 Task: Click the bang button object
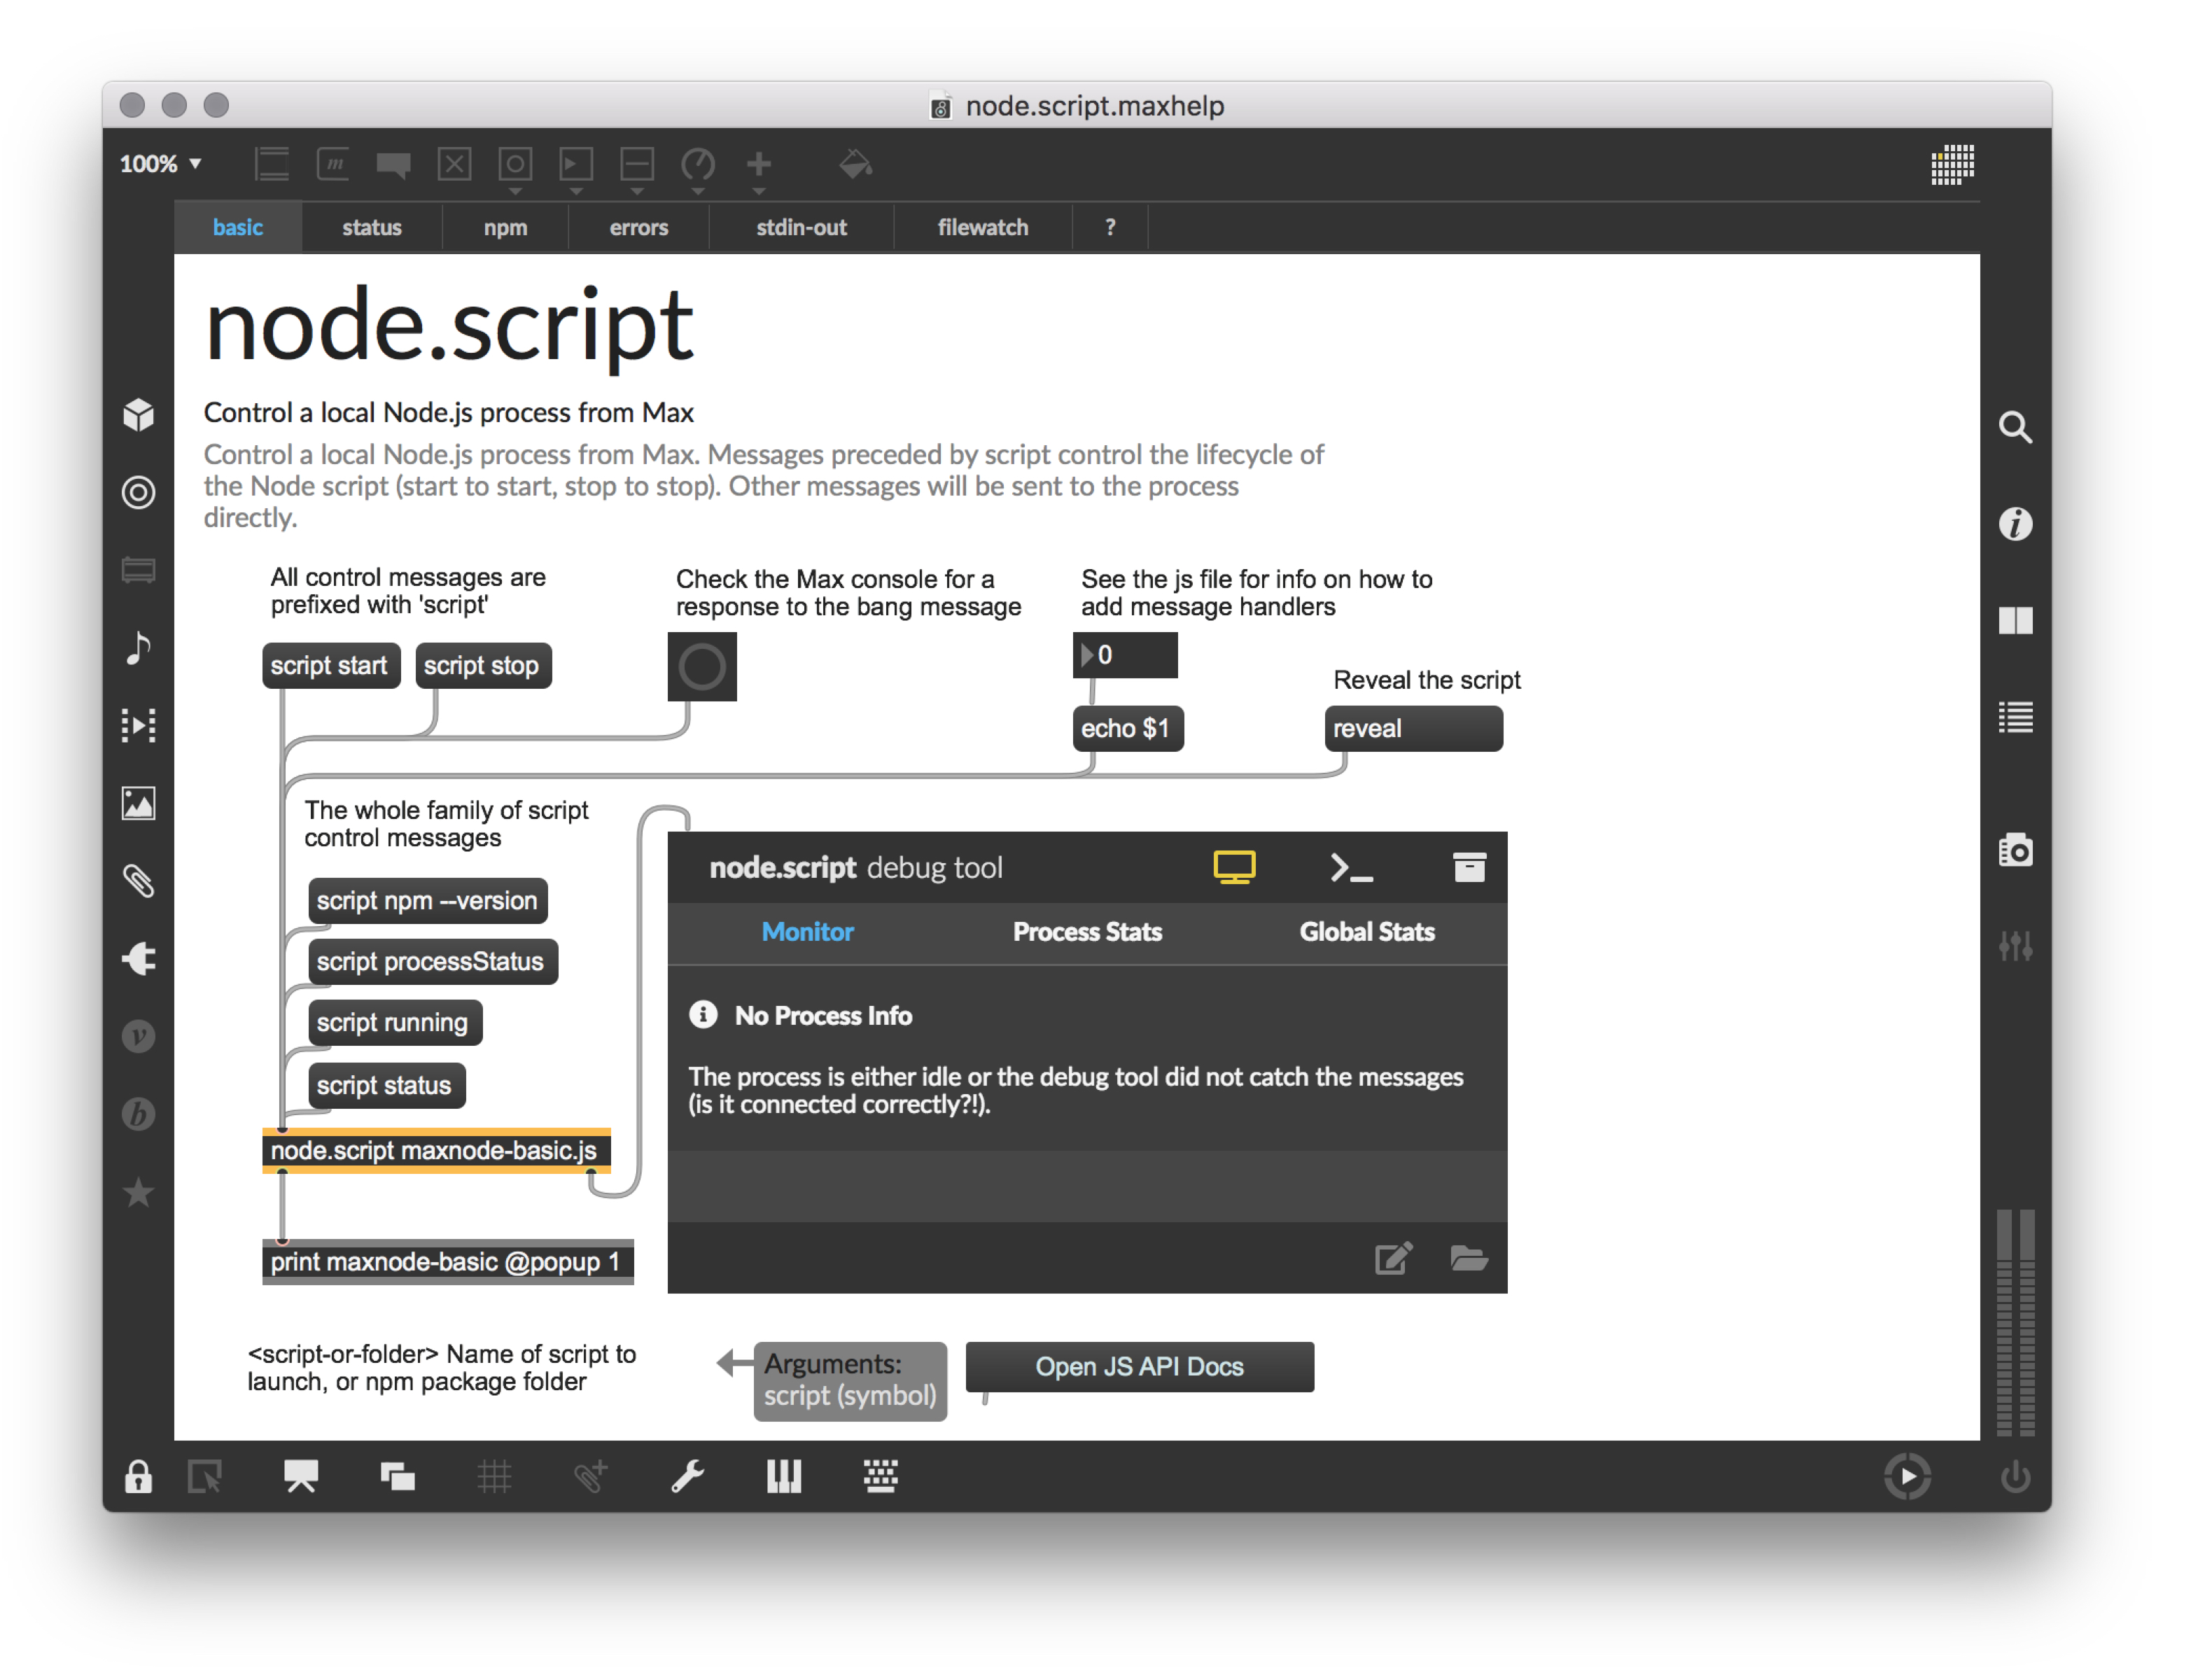point(701,666)
